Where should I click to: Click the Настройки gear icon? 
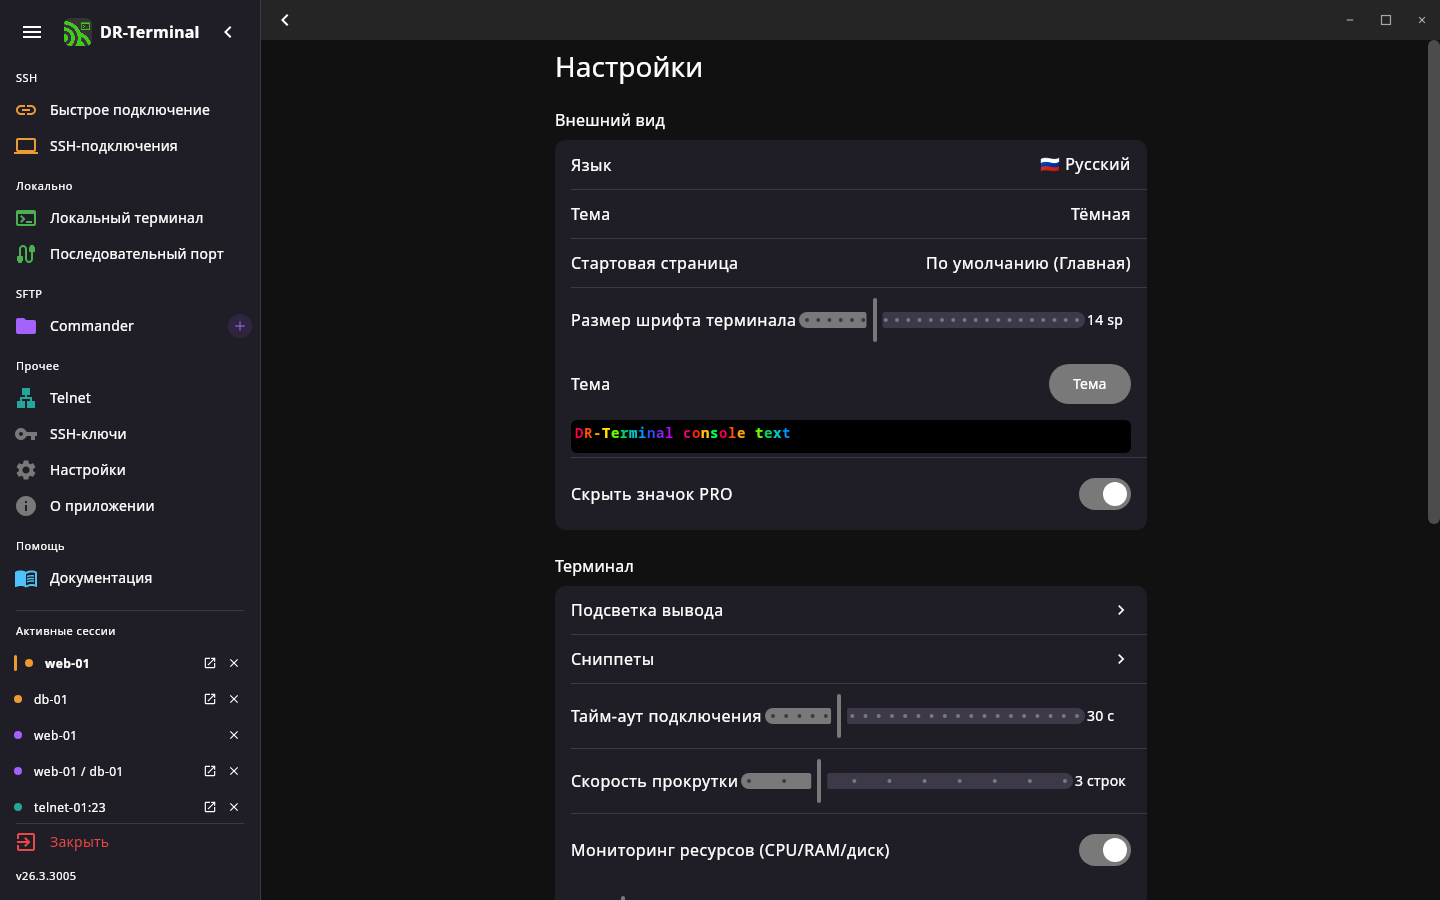coord(26,470)
